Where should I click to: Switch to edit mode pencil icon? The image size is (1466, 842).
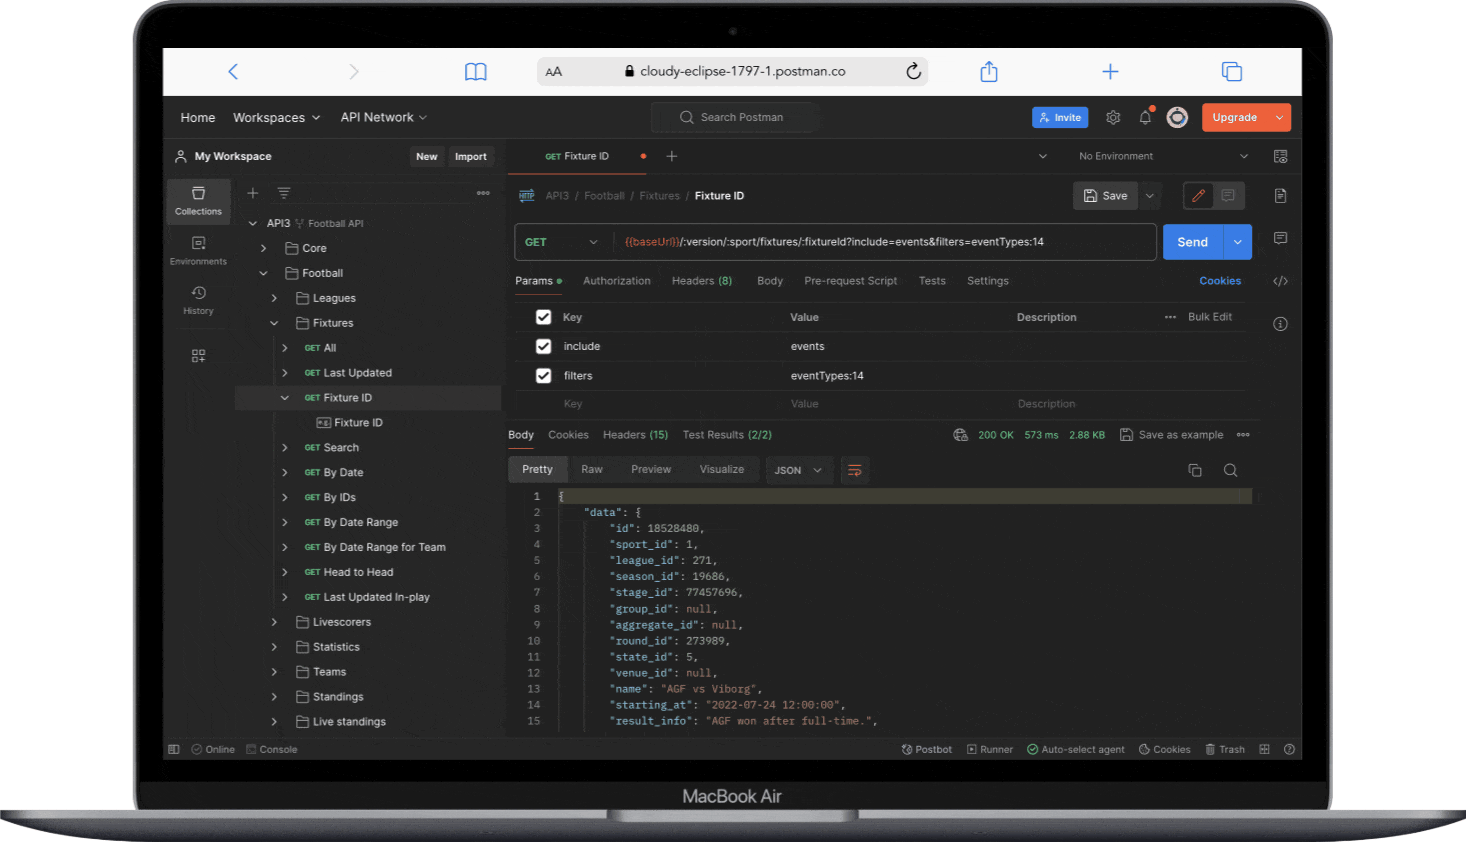[x=1198, y=196]
